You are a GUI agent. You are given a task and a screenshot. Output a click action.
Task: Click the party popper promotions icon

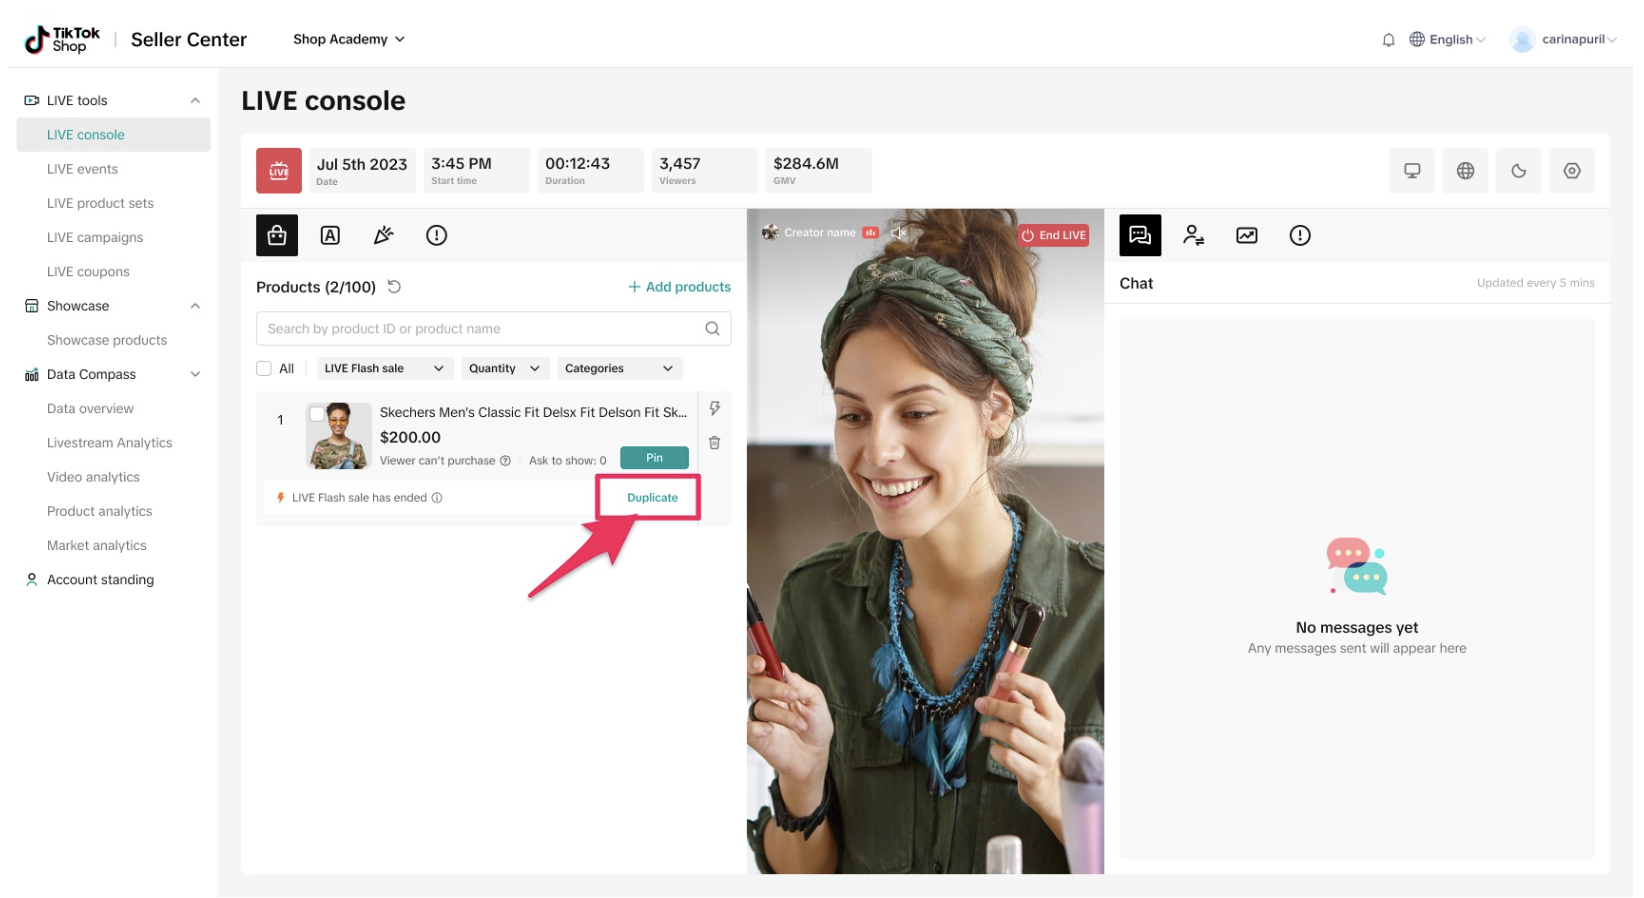pyautogui.click(x=383, y=235)
